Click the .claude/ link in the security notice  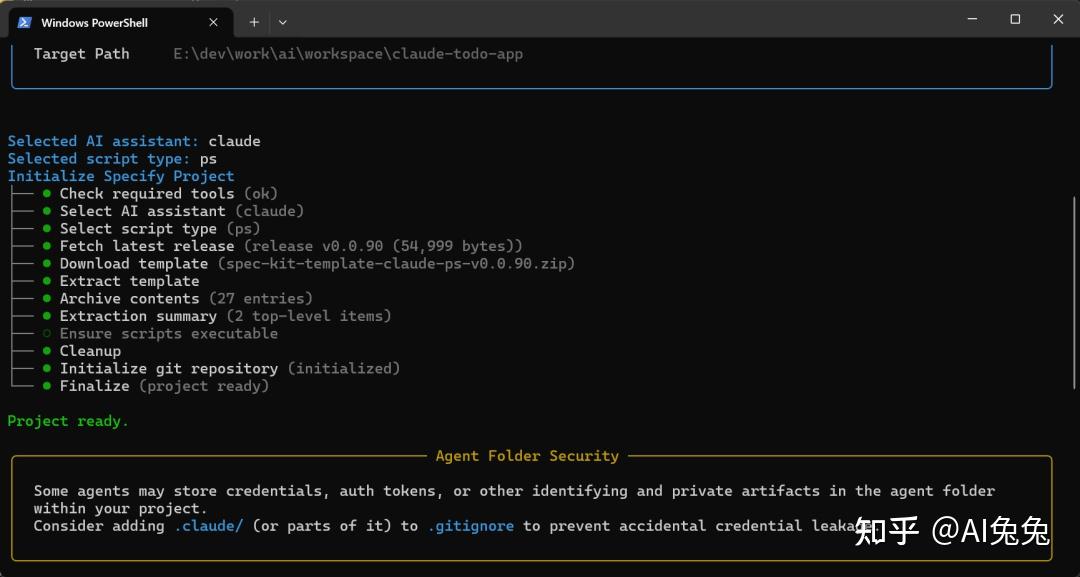click(209, 525)
